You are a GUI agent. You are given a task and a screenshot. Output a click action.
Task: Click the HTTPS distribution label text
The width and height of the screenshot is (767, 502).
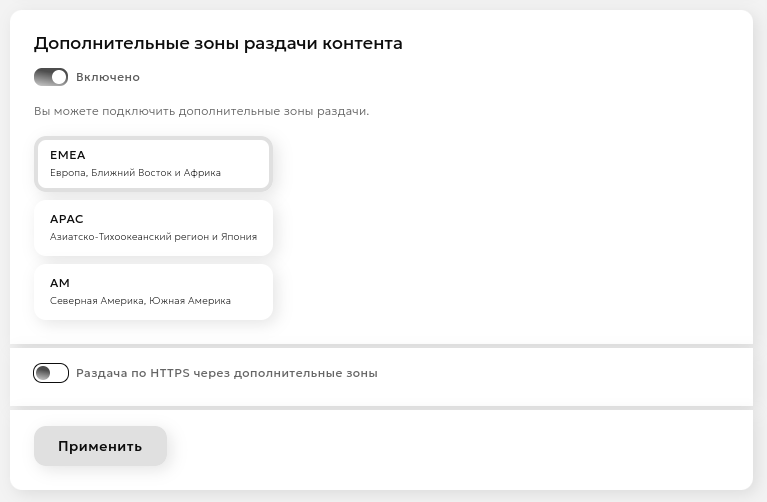(x=227, y=373)
